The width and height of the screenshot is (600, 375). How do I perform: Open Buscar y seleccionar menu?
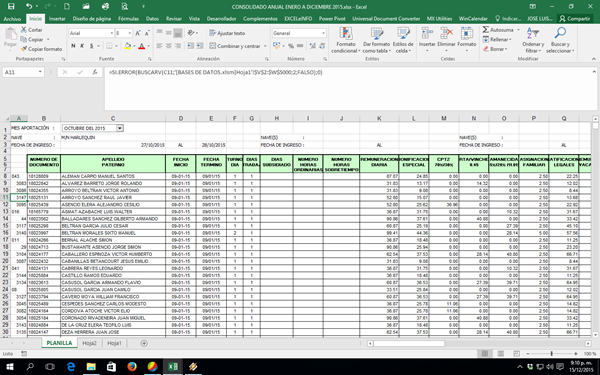pyautogui.click(x=560, y=40)
